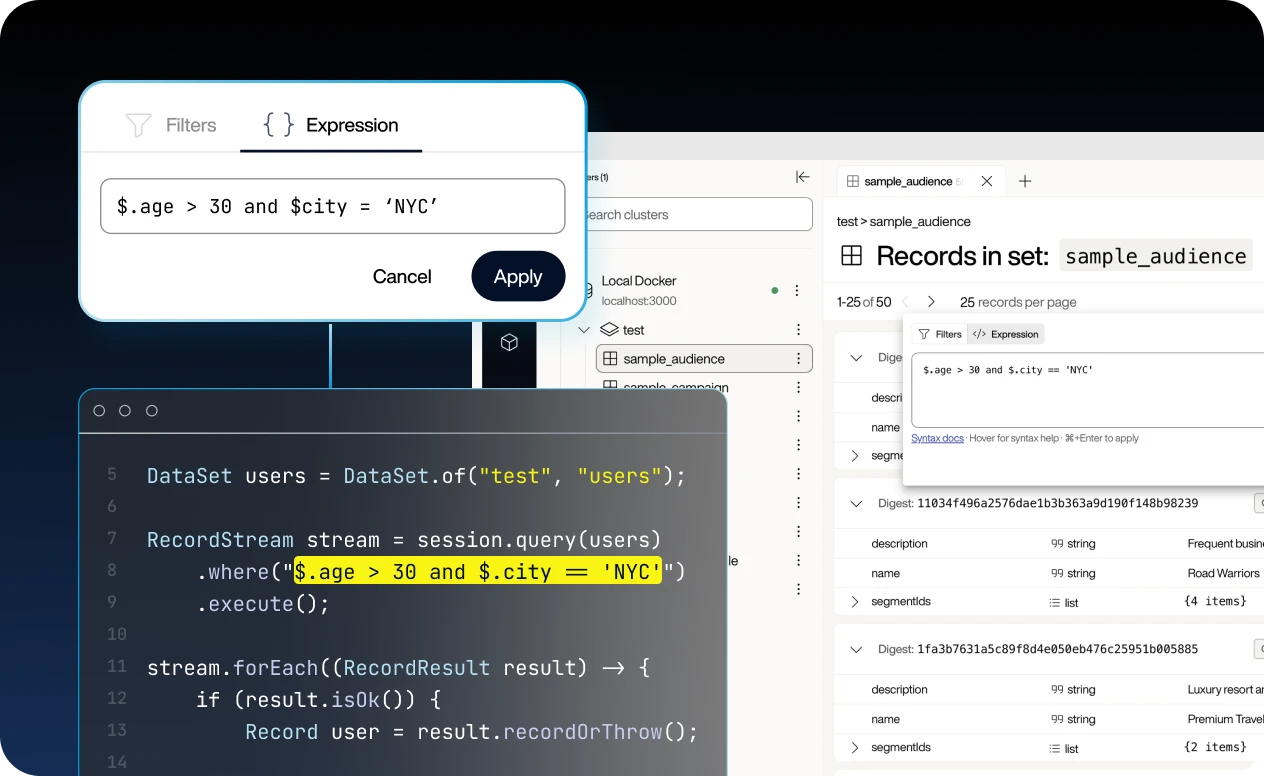Collapse the test cluster tree
Image resolution: width=1264 pixels, height=776 pixels.
coord(584,329)
